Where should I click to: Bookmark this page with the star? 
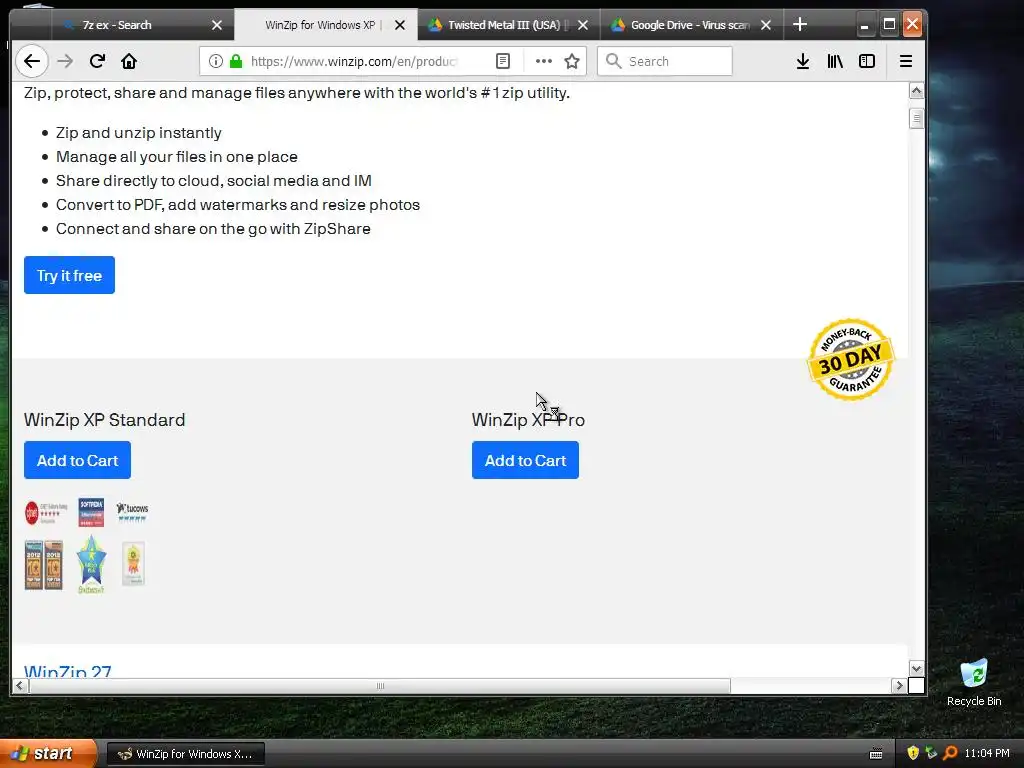pos(572,61)
